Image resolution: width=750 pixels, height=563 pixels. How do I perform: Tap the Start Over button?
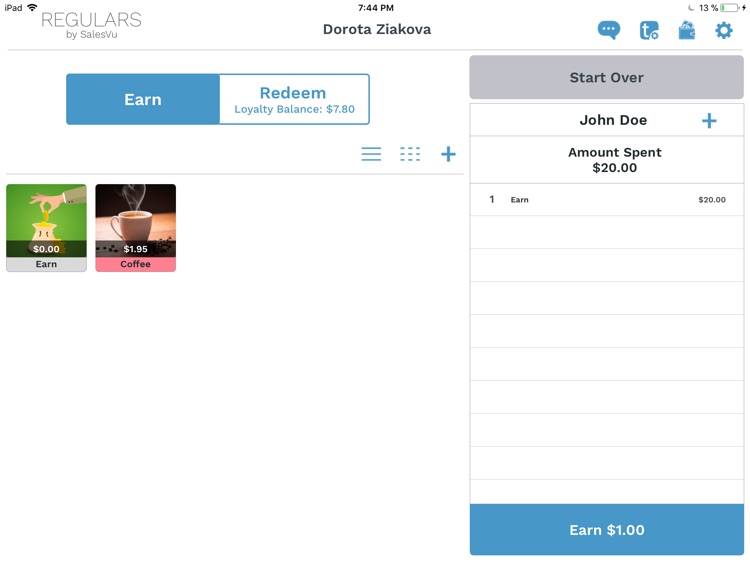[x=607, y=77]
